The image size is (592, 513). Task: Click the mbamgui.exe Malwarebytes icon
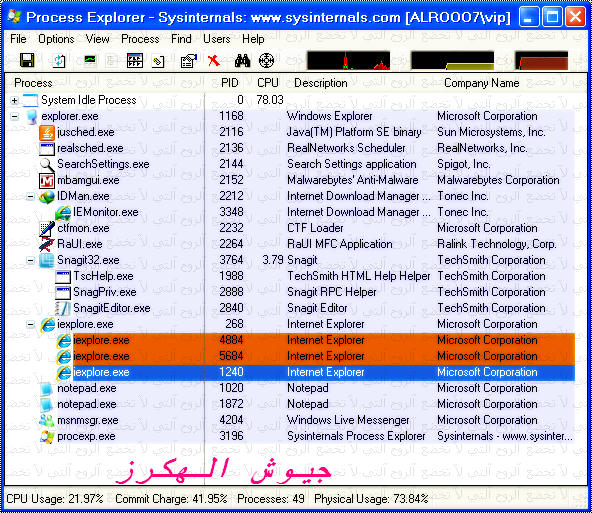click(47, 180)
